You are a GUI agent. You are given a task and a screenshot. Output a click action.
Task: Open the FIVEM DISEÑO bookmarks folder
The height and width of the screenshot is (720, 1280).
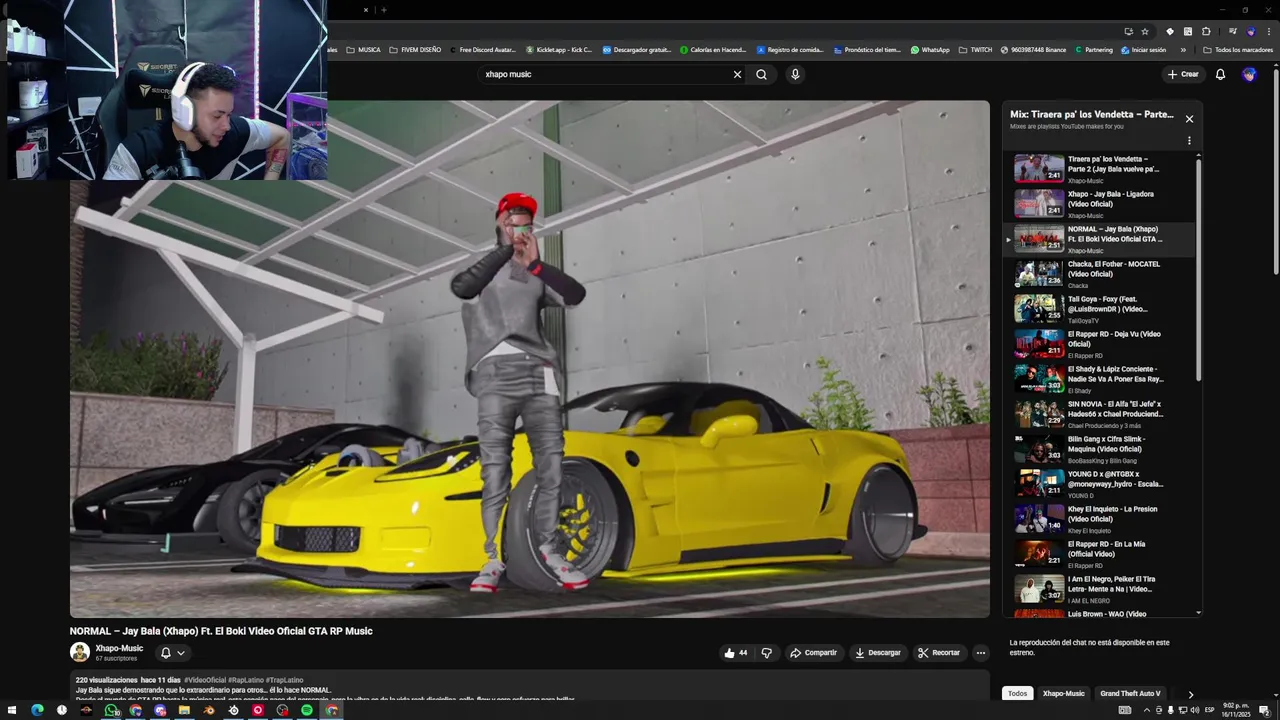coord(415,50)
